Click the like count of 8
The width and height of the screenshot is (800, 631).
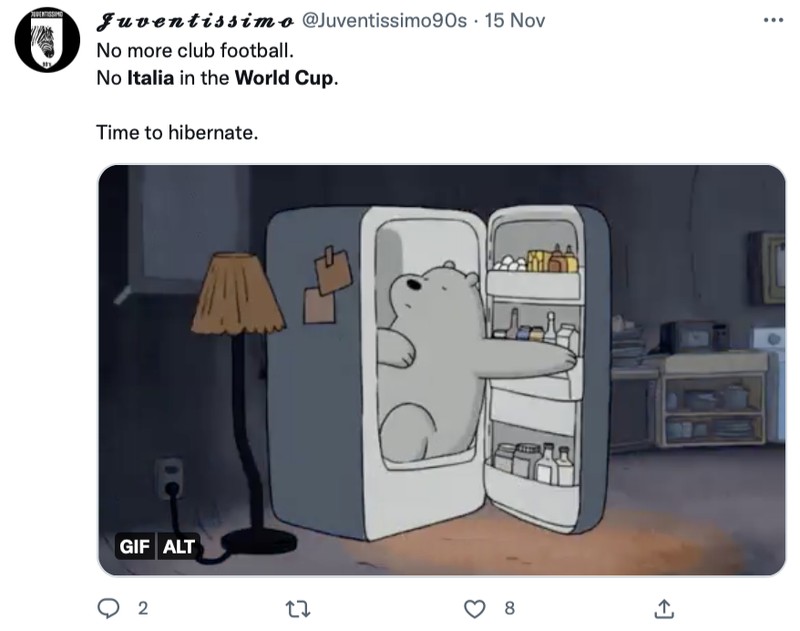point(510,608)
